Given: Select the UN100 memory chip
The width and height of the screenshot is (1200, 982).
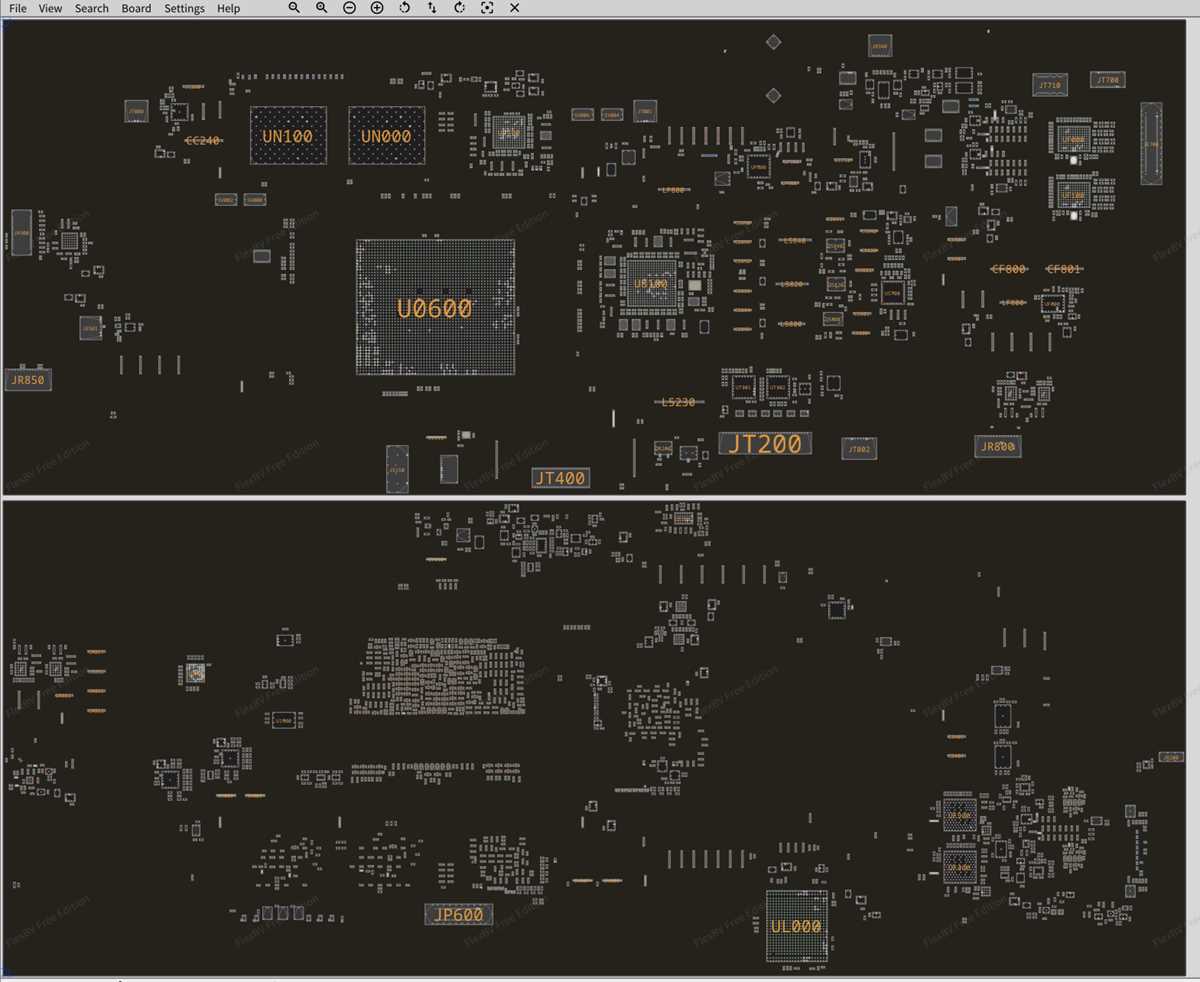Looking at the screenshot, I should tap(288, 135).
